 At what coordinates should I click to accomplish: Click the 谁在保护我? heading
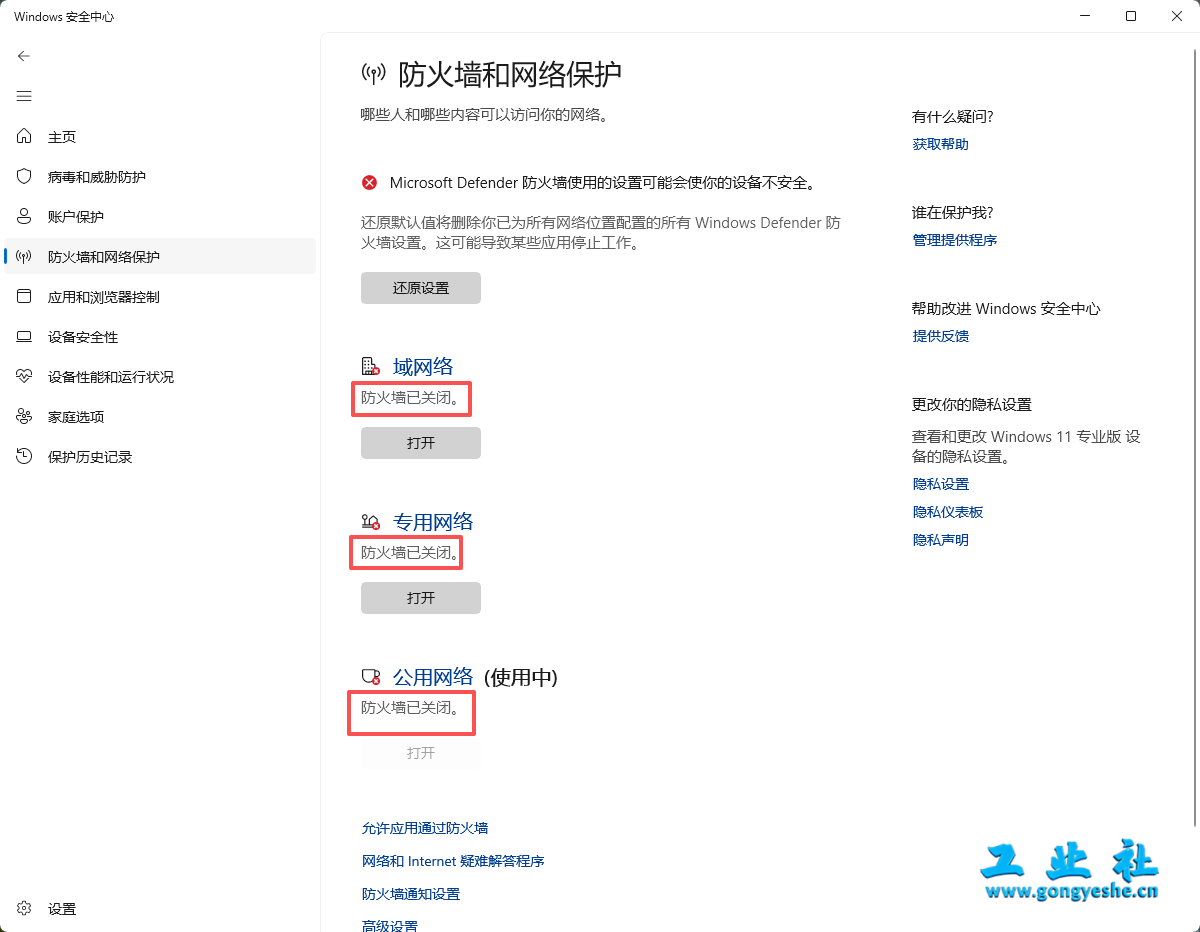coord(953,213)
